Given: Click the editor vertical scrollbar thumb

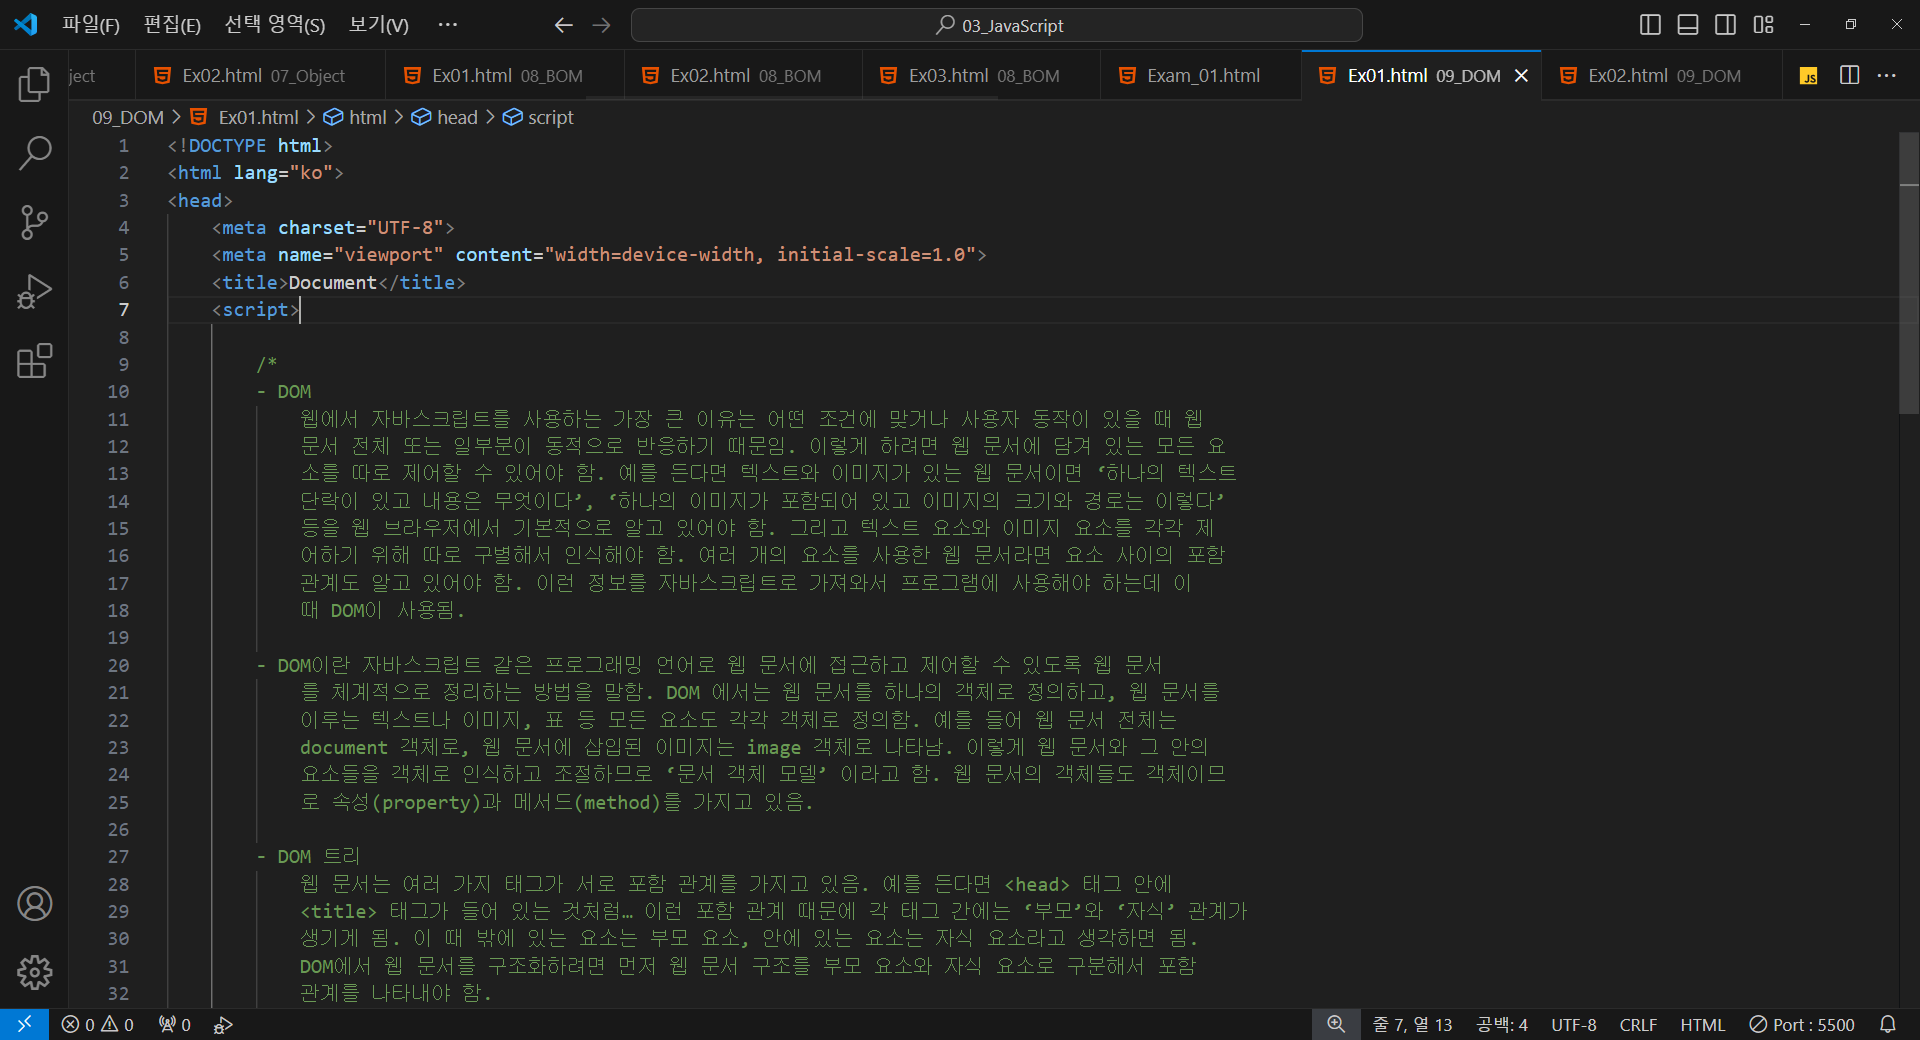Looking at the screenshot, I should tap(1908, 272).
